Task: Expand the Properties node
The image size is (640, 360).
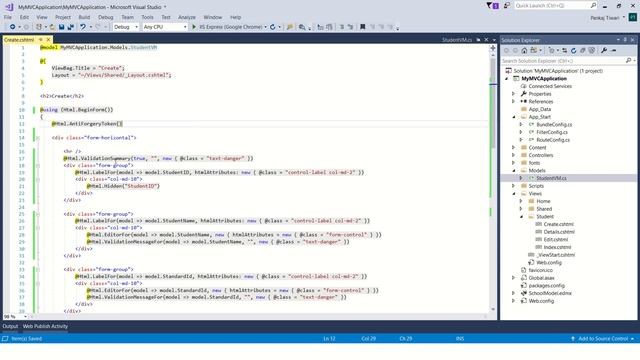Action: coord(514,94)
